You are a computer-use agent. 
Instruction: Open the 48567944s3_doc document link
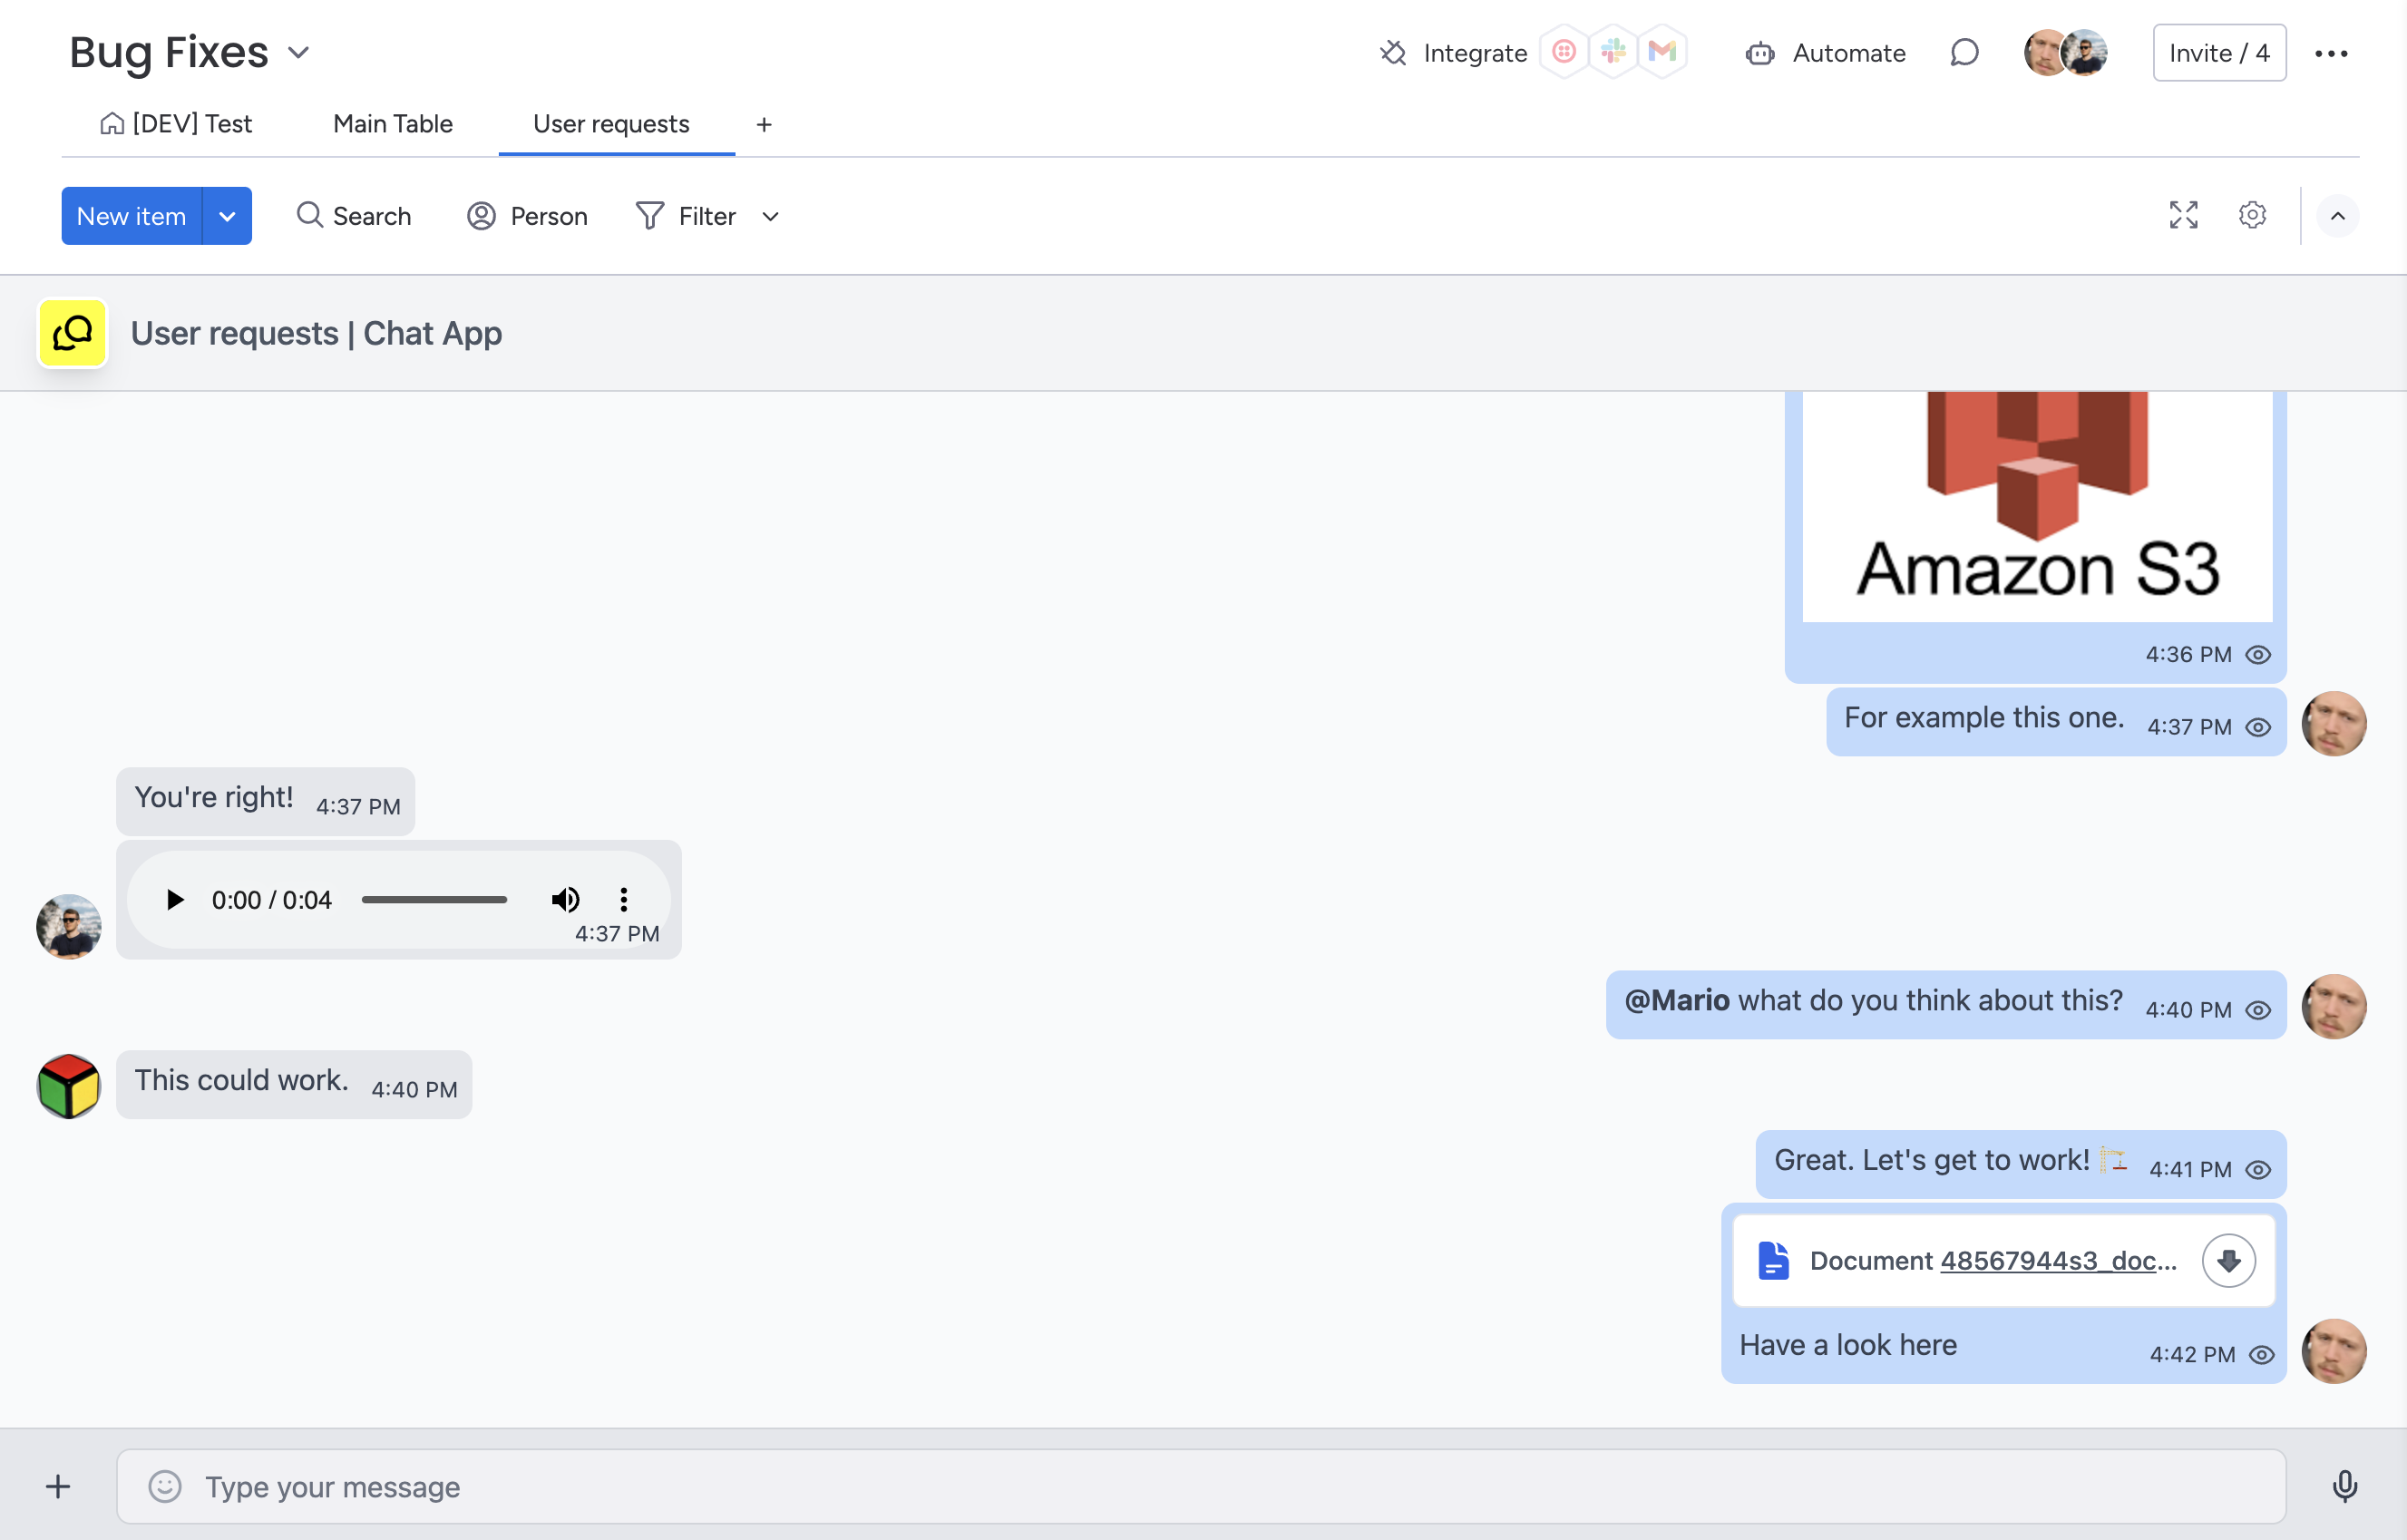tap(2058, 1261)
